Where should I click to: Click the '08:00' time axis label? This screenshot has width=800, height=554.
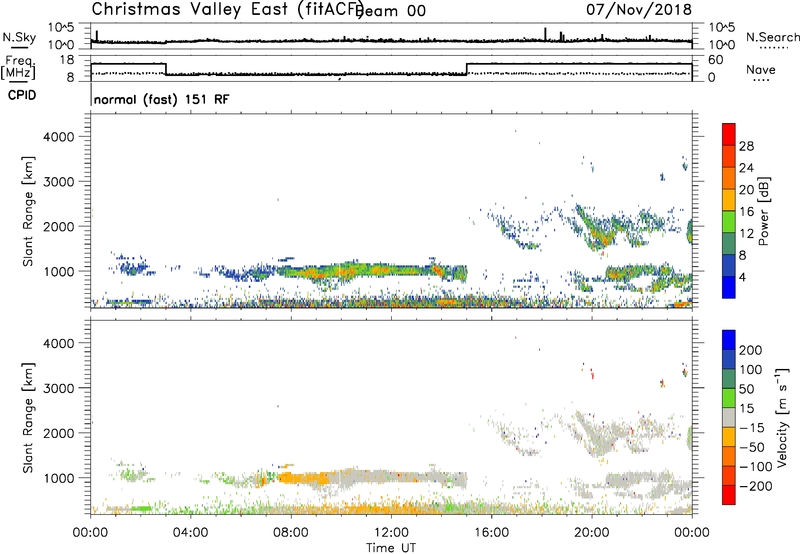tap(291, 533)
